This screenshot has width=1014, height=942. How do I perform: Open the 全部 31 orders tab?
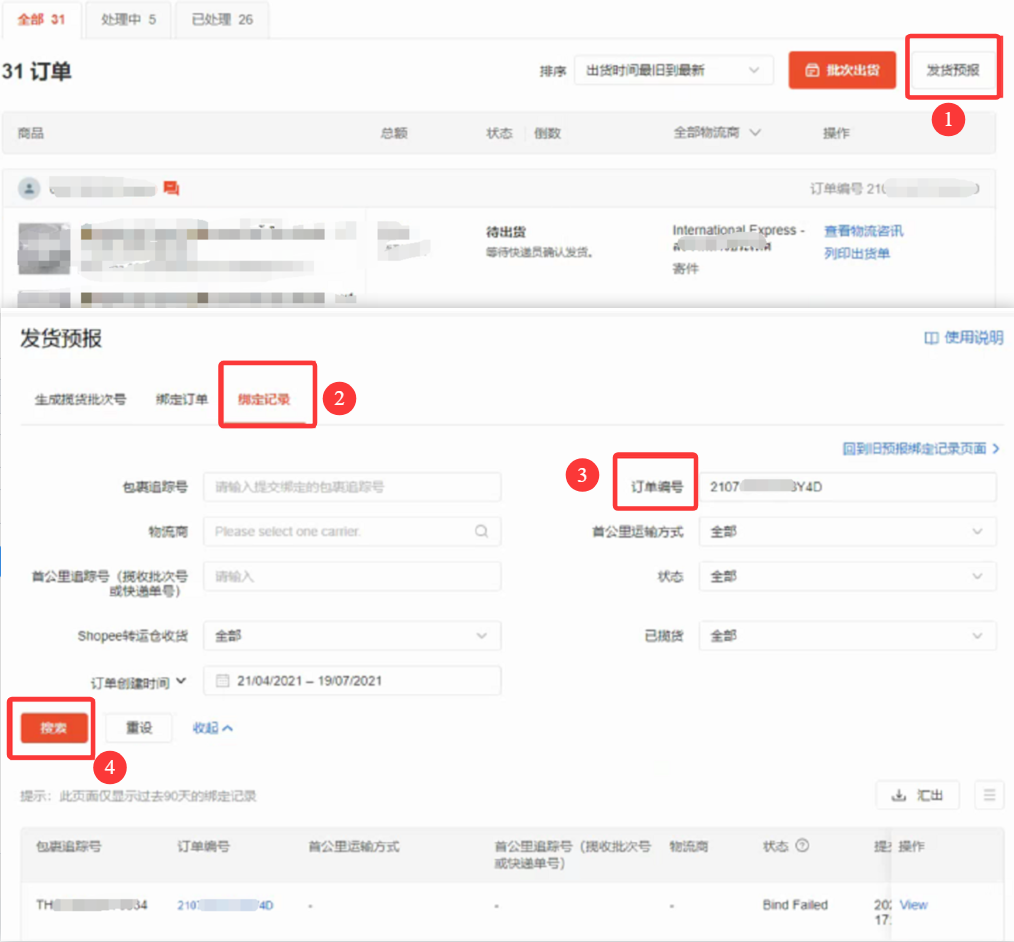(x=41, y=19)
